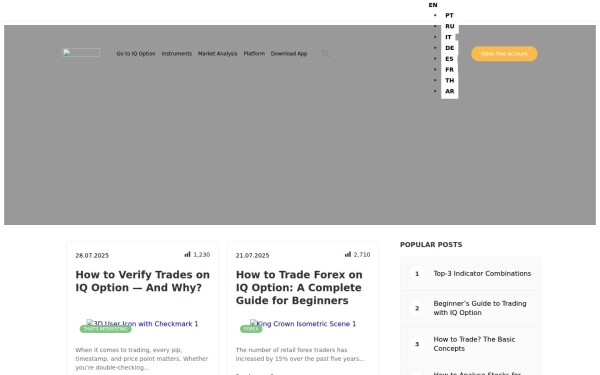Switch language to RU
This screenshot has height=375, width=600.
[x=450, y=26]
